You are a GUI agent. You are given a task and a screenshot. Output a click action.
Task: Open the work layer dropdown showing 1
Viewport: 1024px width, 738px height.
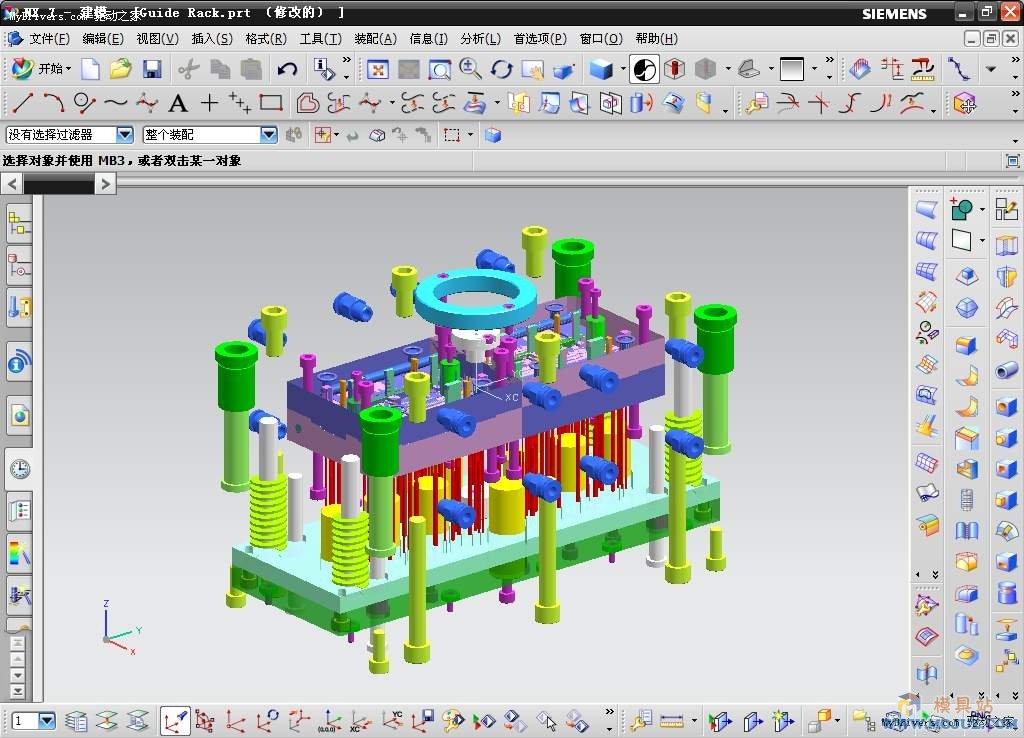coord(46,720)
